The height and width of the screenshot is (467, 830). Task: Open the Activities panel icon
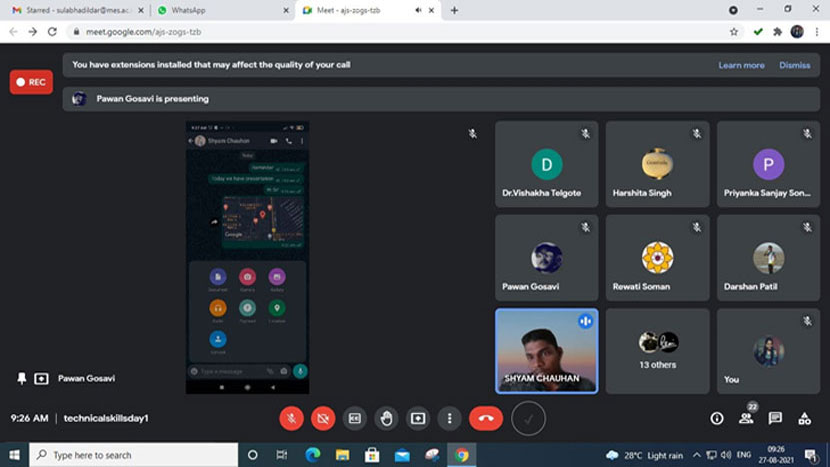coord(804,418)
